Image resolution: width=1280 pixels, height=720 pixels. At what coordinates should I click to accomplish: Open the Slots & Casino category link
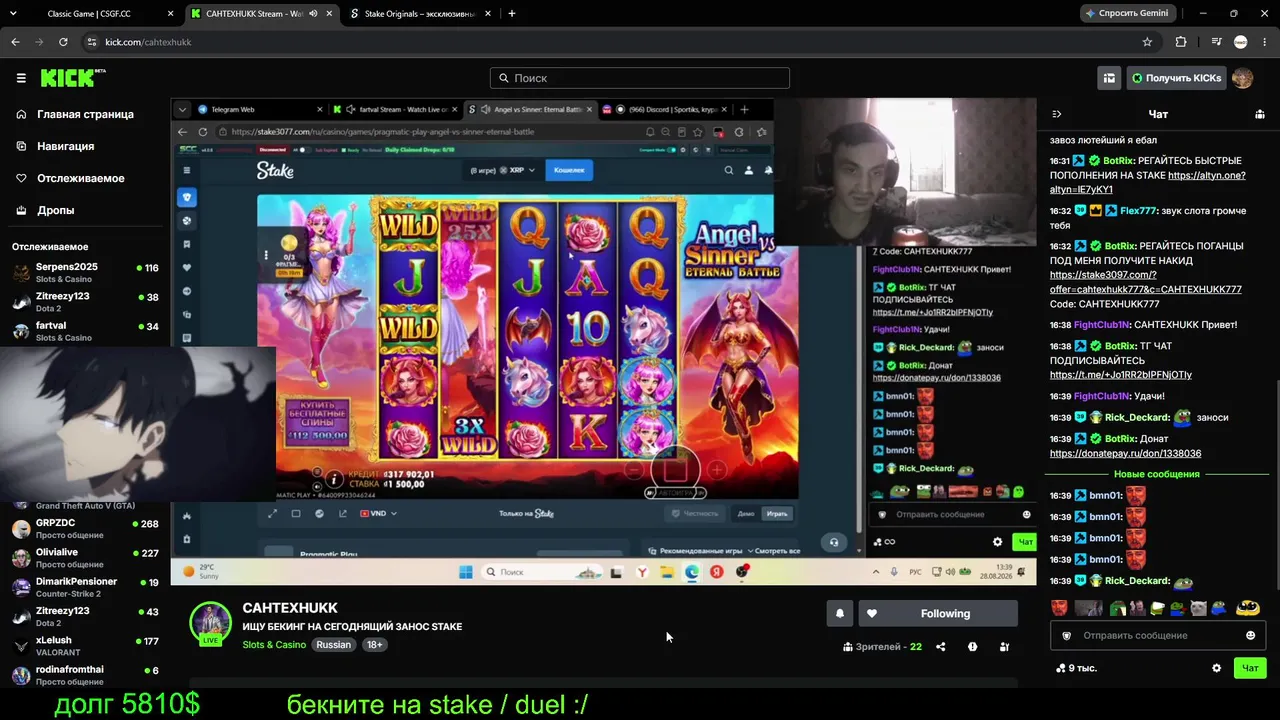[x=274, y=645]
